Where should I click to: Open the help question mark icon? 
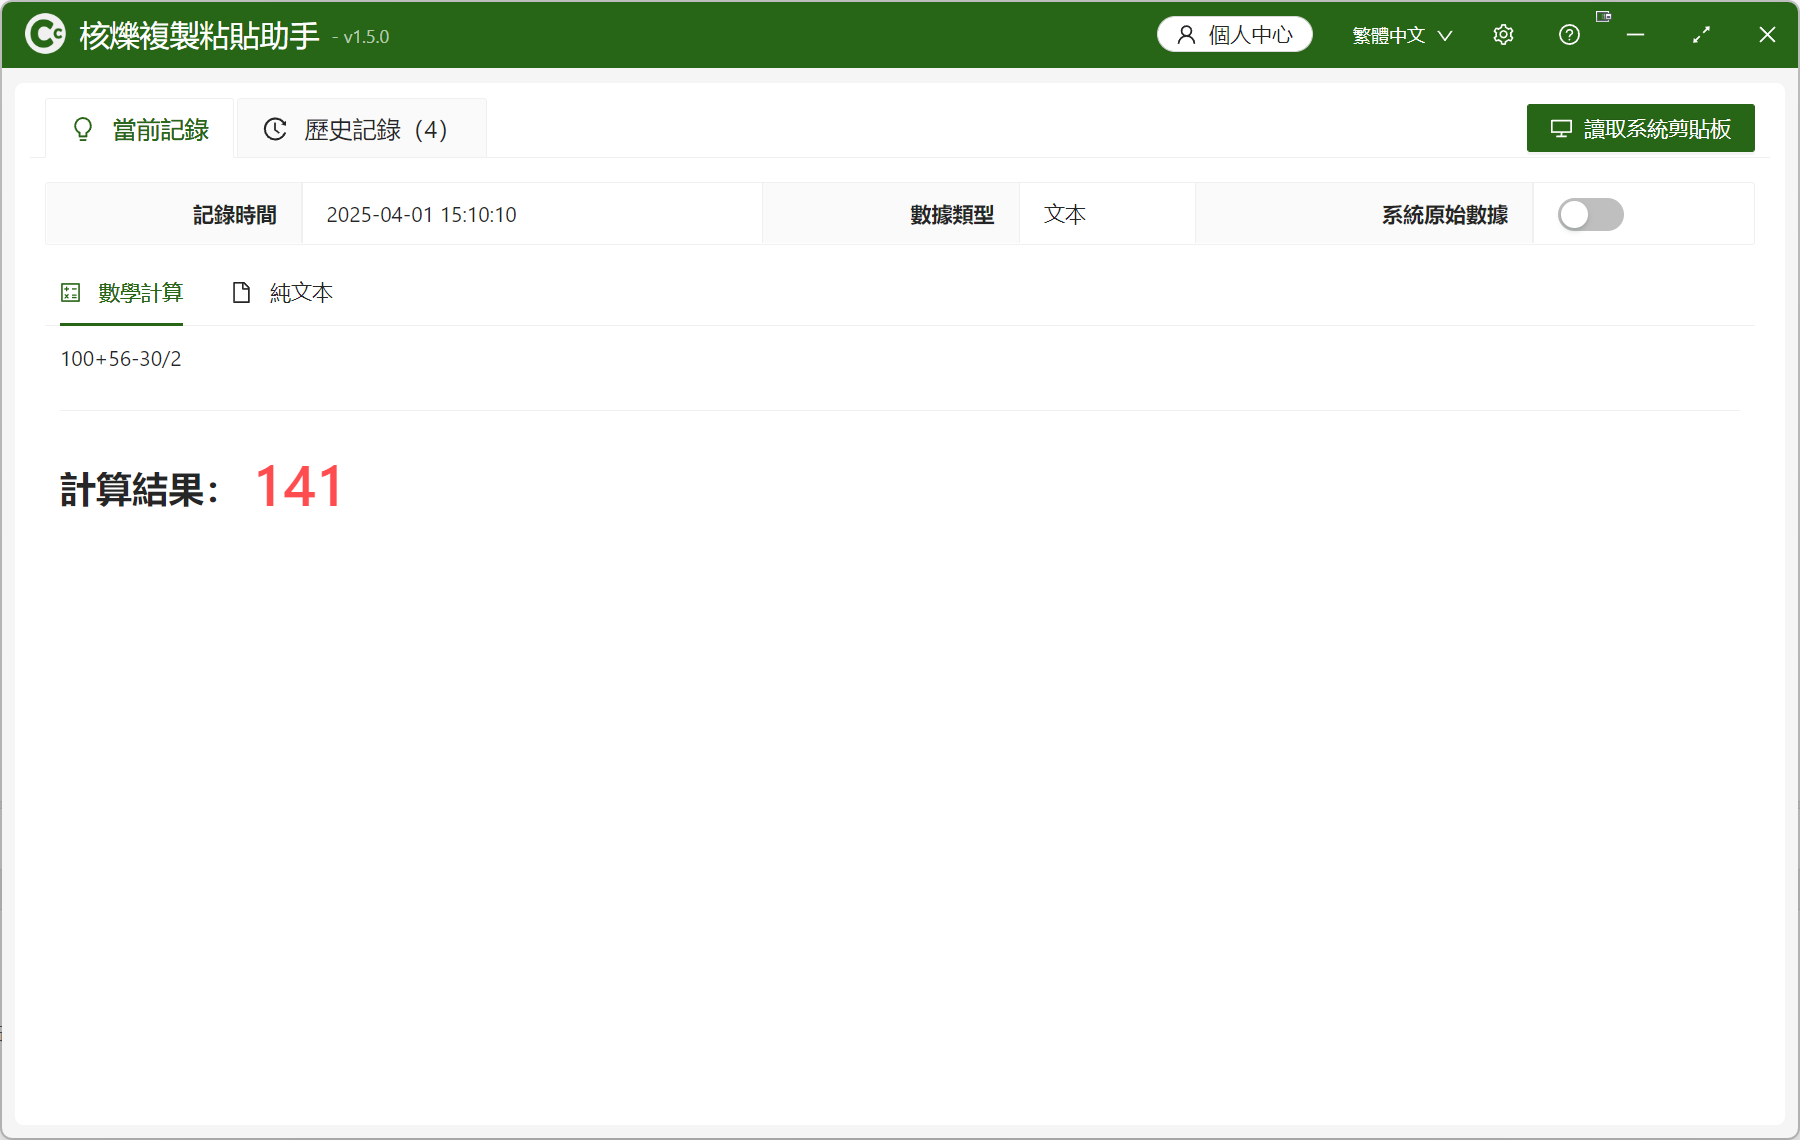1569,35
